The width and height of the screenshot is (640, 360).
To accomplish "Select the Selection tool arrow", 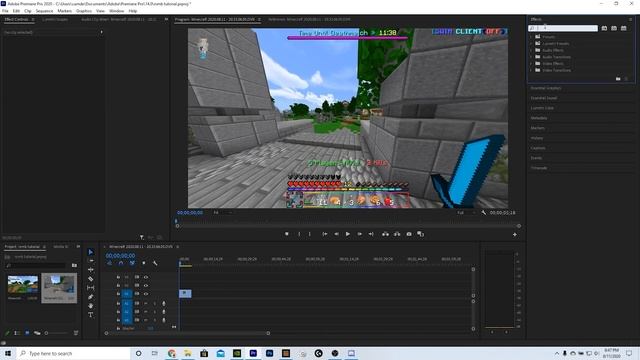I will [x=91, y=252].
